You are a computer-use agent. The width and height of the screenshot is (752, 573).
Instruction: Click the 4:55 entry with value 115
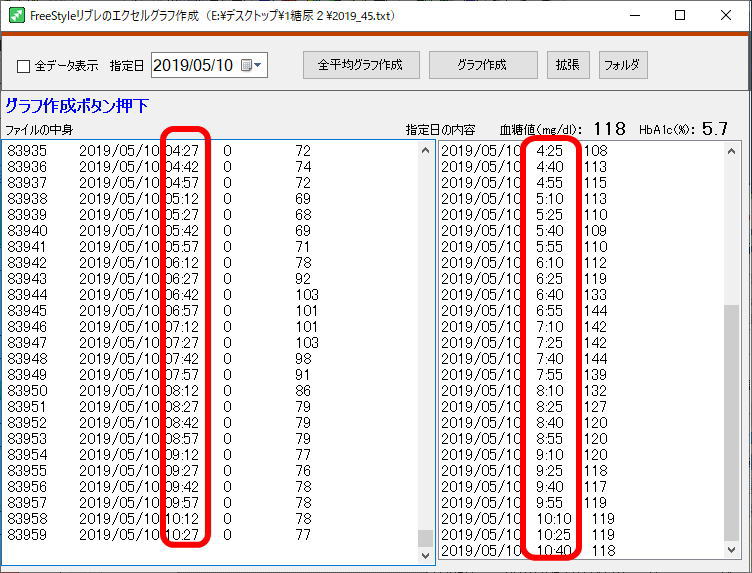pyautogui.click(x=524, y=183)
